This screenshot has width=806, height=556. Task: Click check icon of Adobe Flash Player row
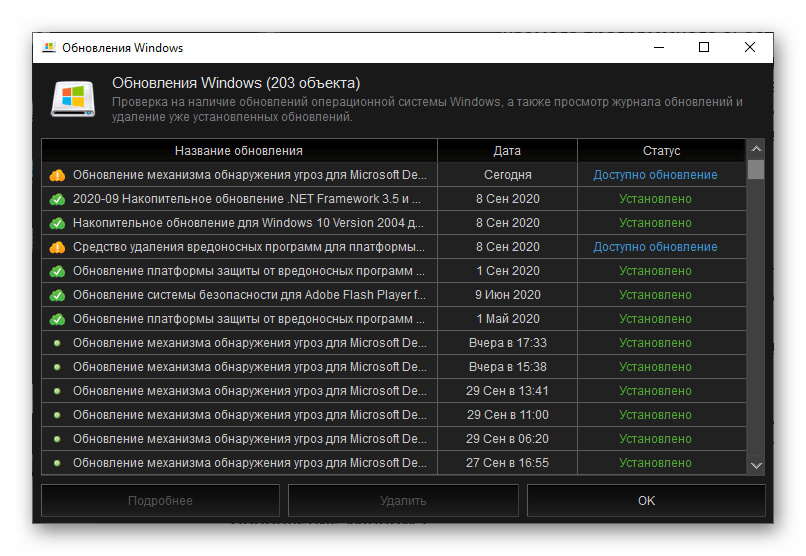pos(57,295)
